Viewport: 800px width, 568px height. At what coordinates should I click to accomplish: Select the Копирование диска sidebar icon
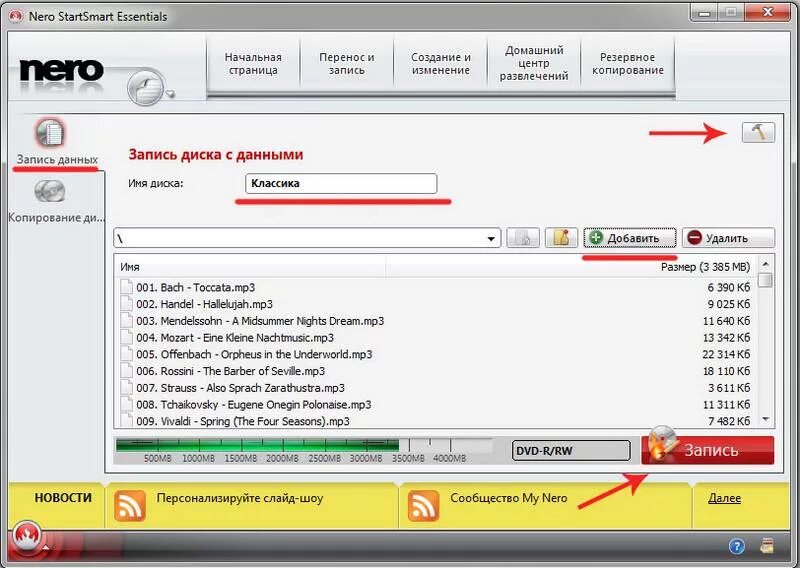point(49,191)
